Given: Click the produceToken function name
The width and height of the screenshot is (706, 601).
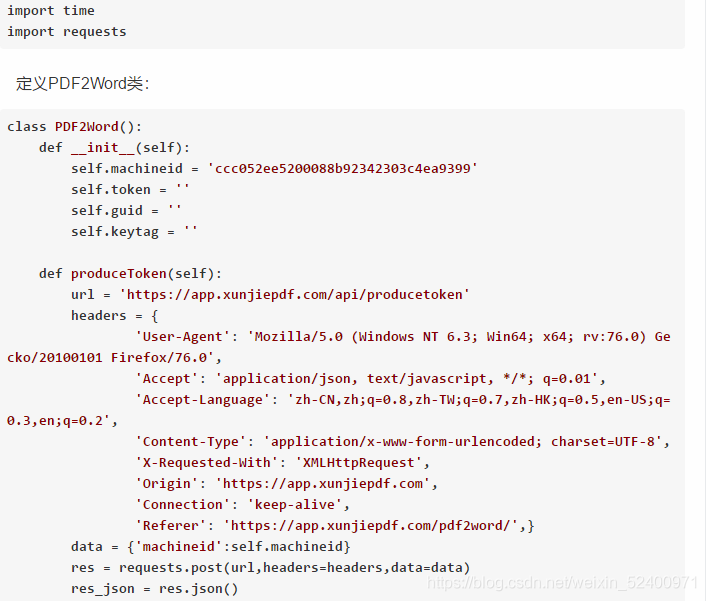Looking at the screenshot, I should coord(119,274).
